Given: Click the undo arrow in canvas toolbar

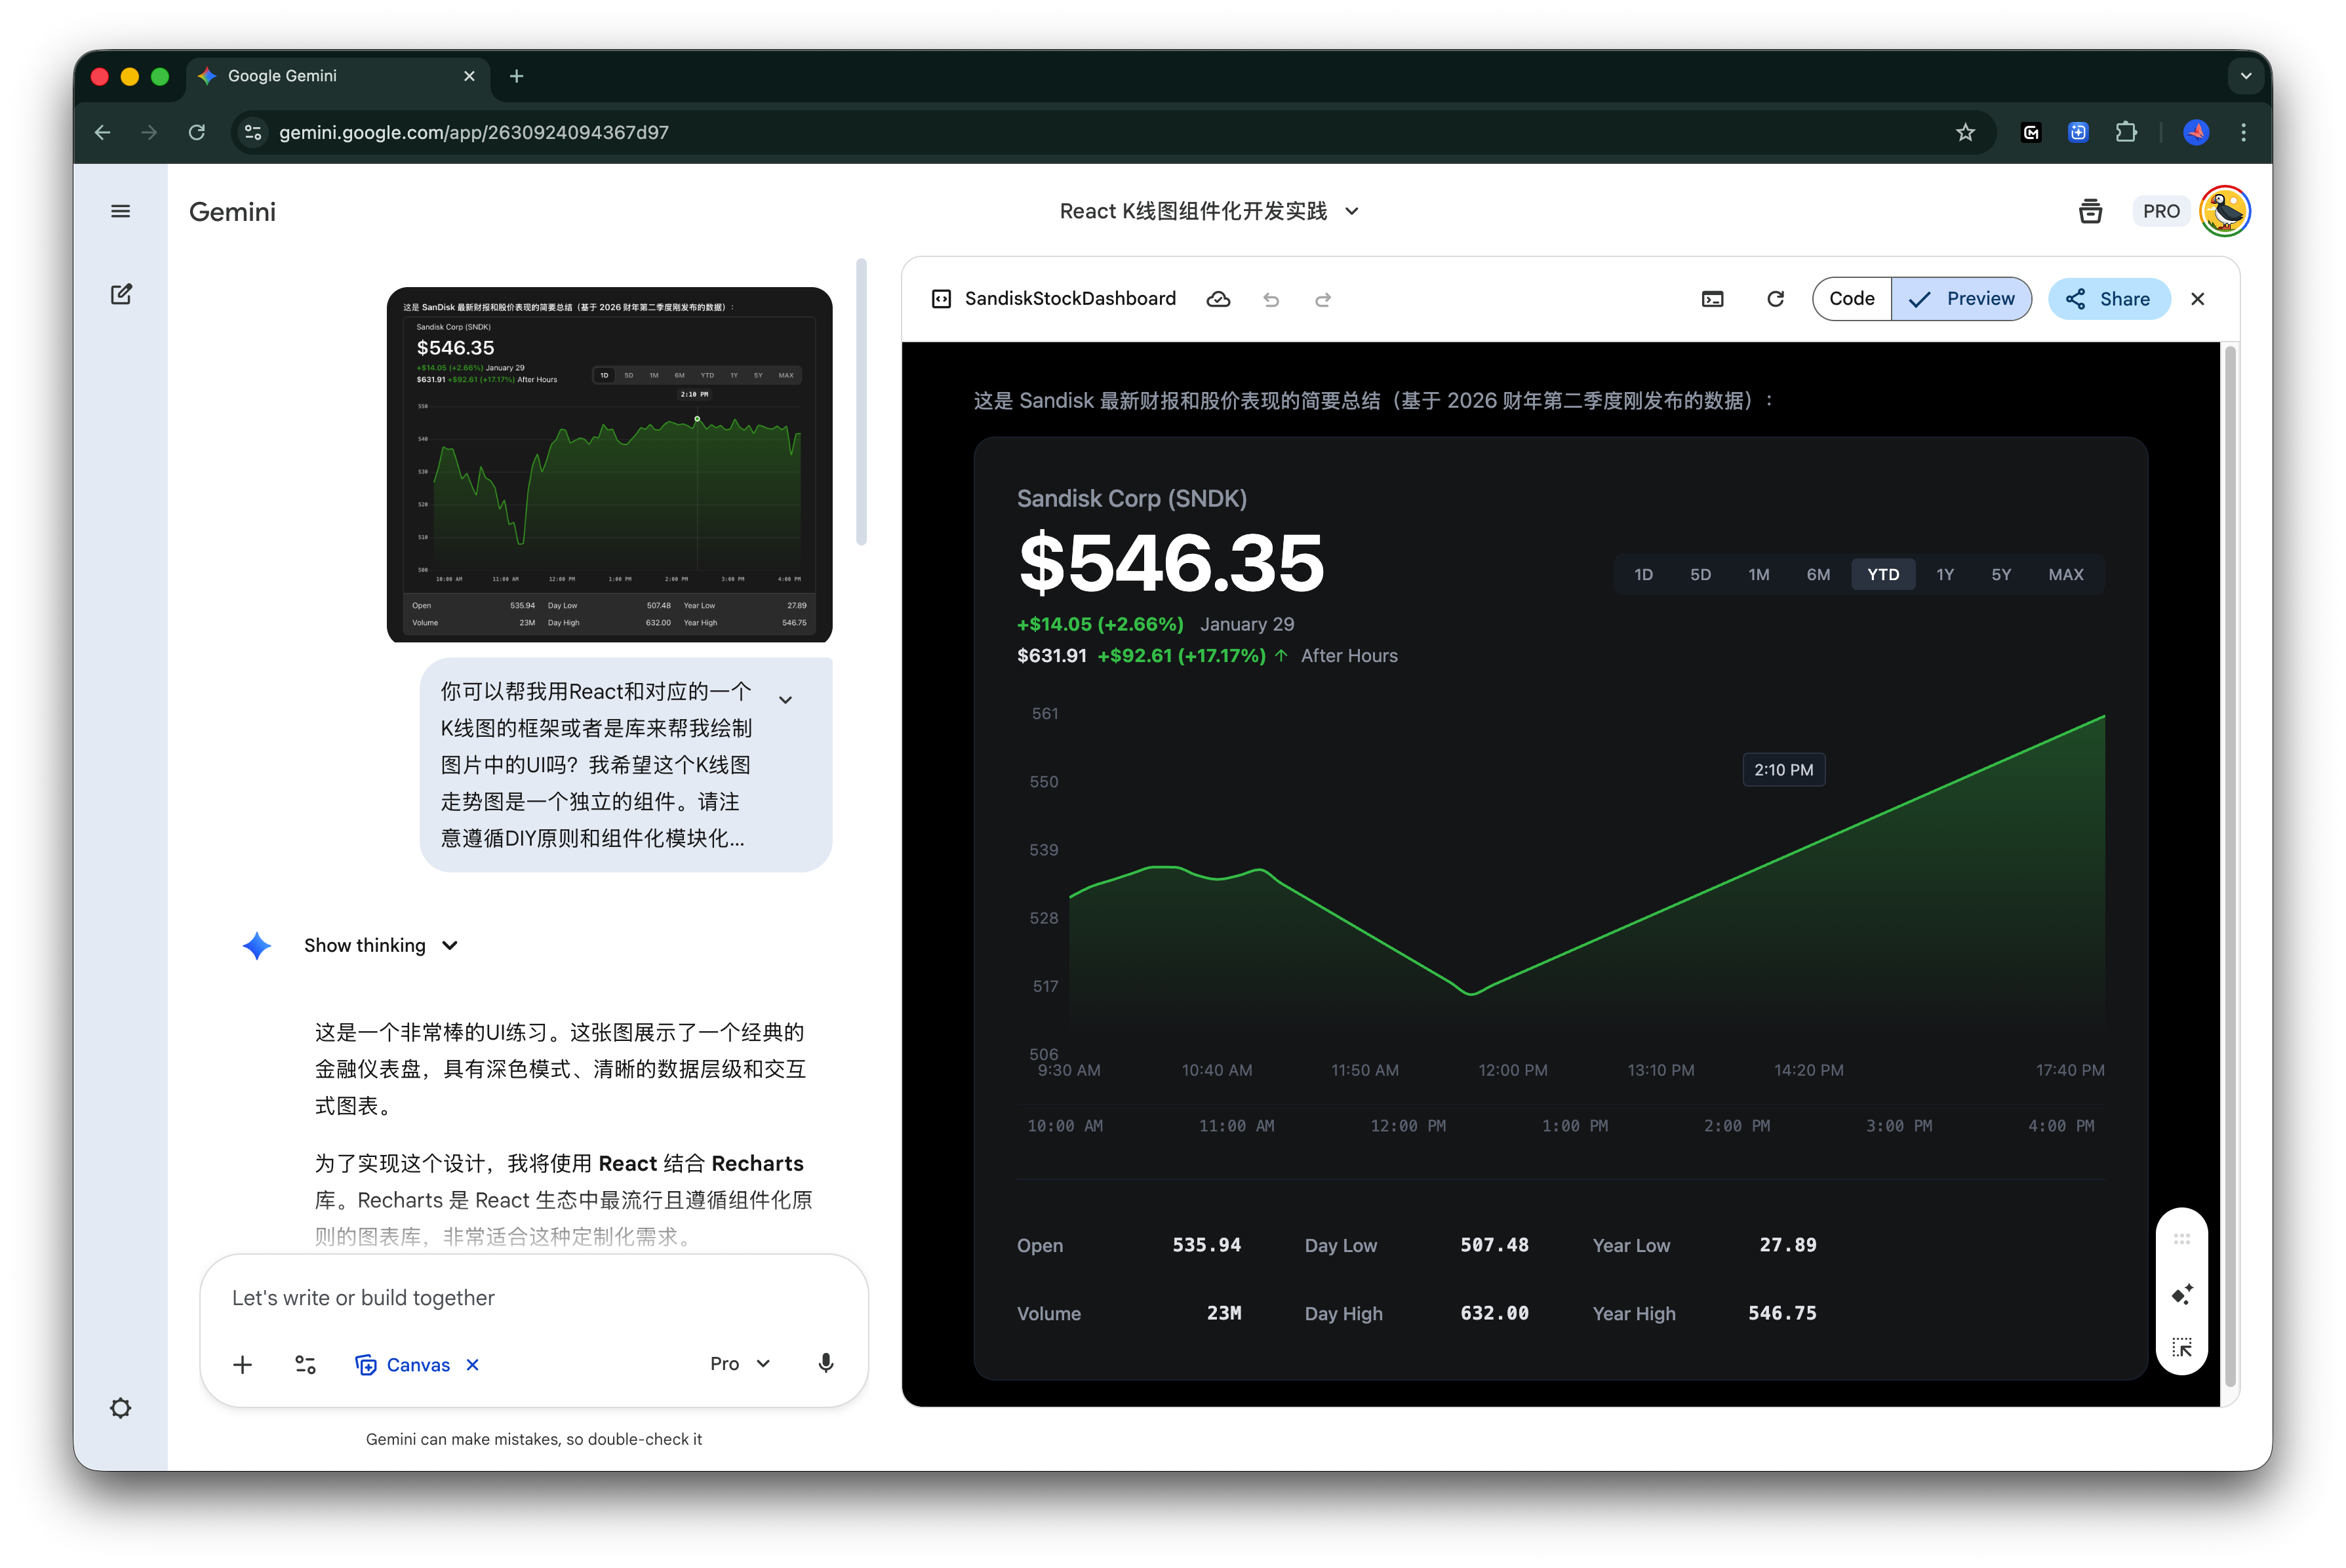Looking at the screenshot, I should (1270, 299).
